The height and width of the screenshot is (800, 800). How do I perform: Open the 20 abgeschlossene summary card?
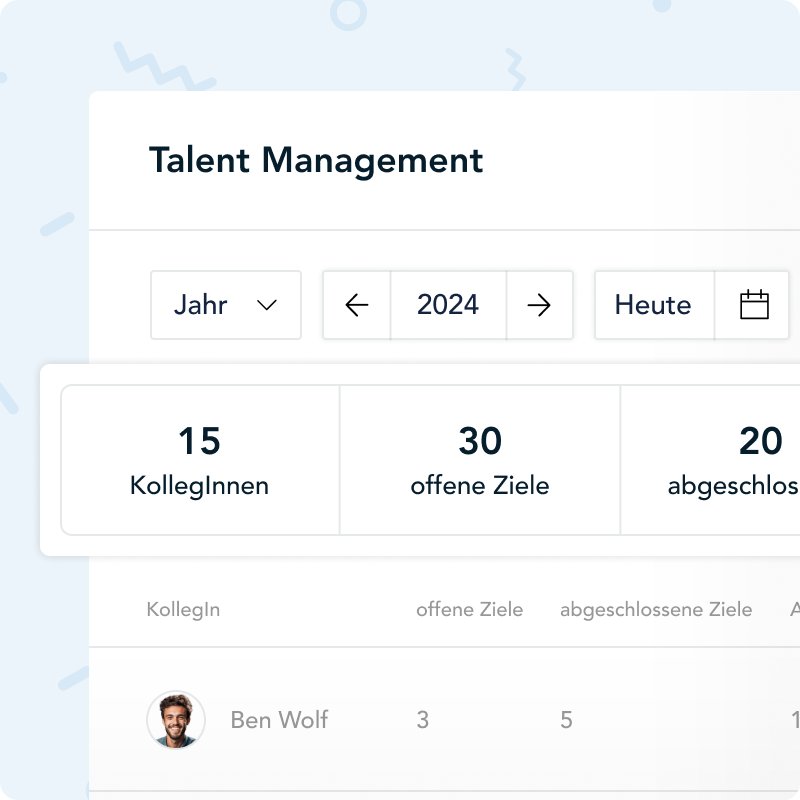712,460
